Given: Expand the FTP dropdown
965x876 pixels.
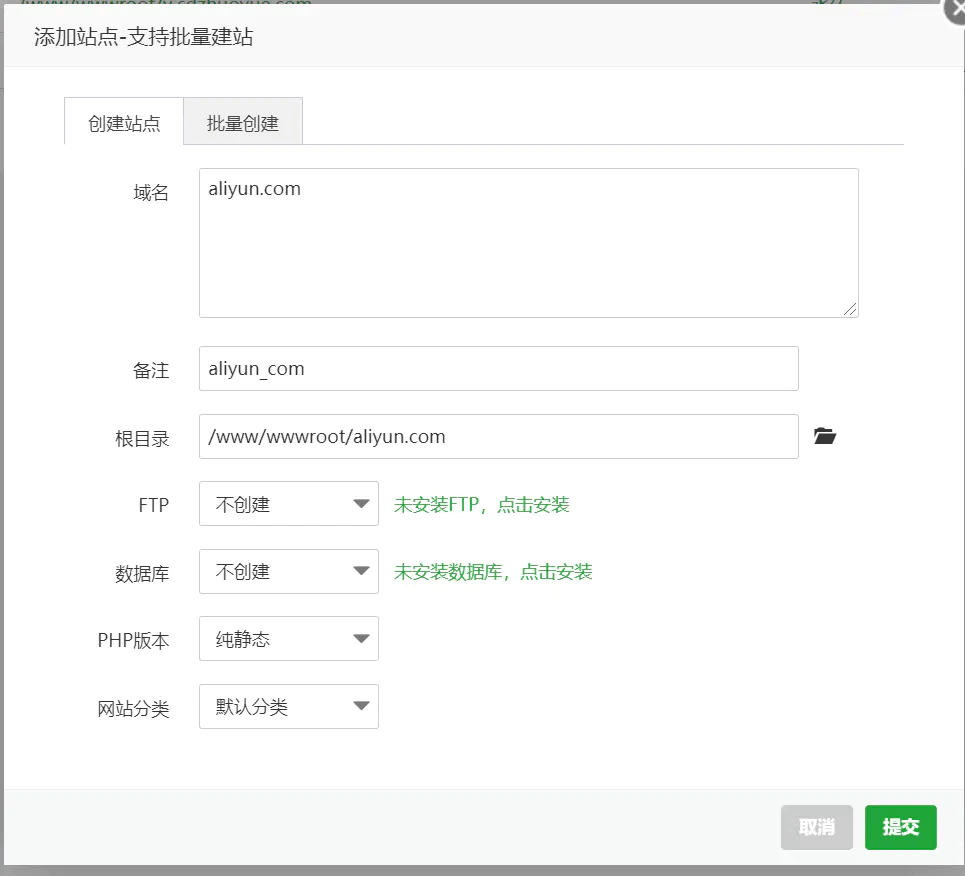Looking at the screenshot, I should 289,504.
